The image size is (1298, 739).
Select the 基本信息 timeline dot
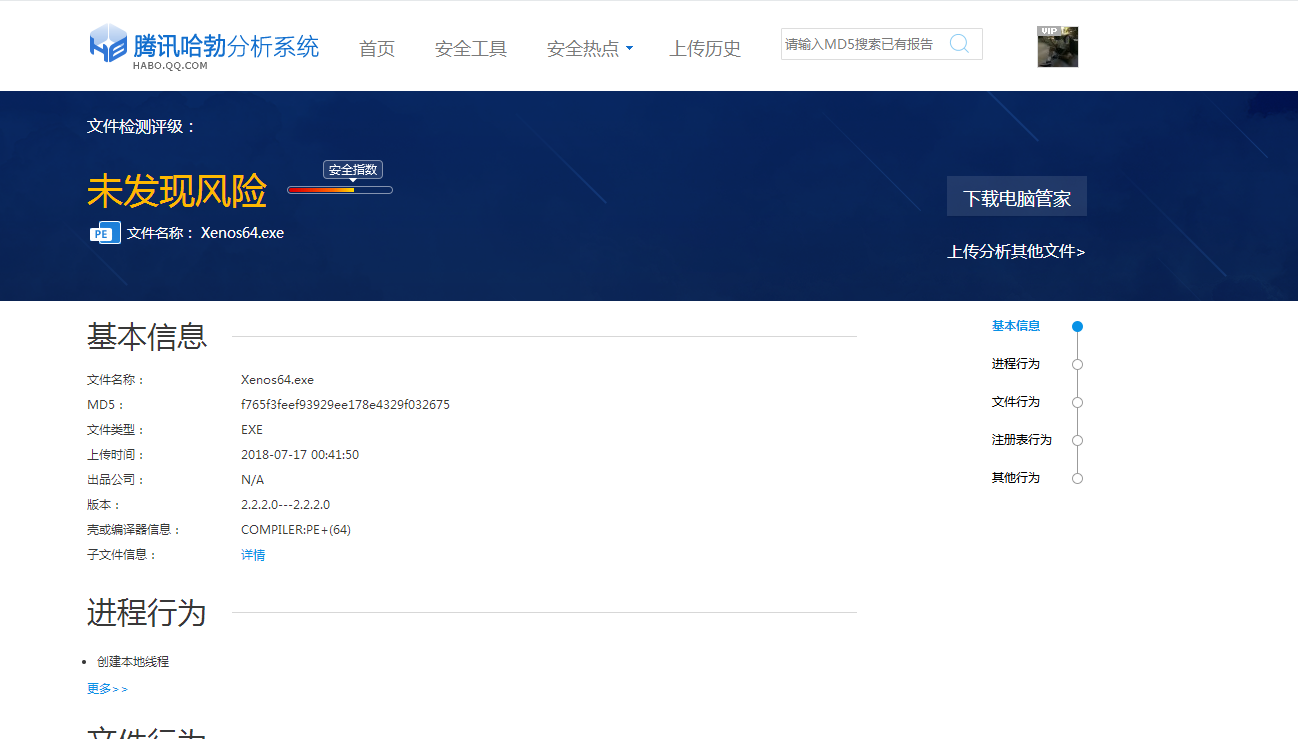click(1077, 326)
